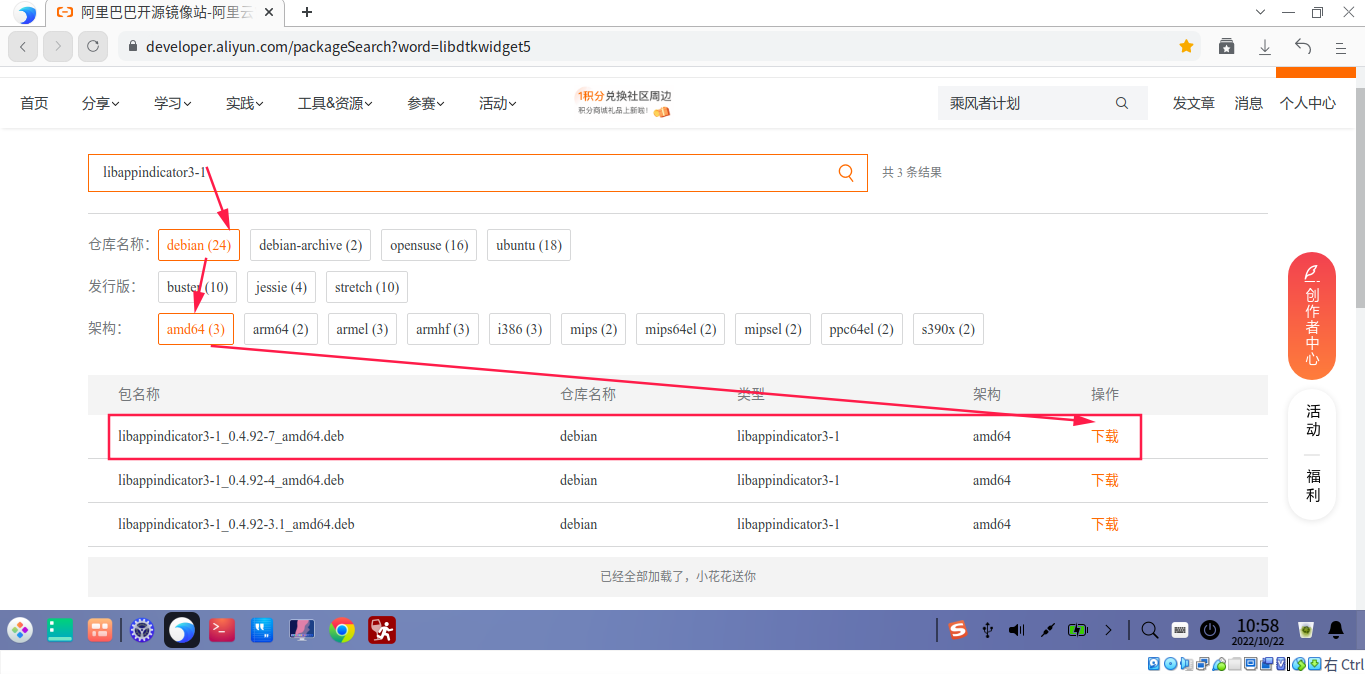Expand the tray with the arrow icon
Viewport: 1365px width, 674px height.
coord(1108,629)
